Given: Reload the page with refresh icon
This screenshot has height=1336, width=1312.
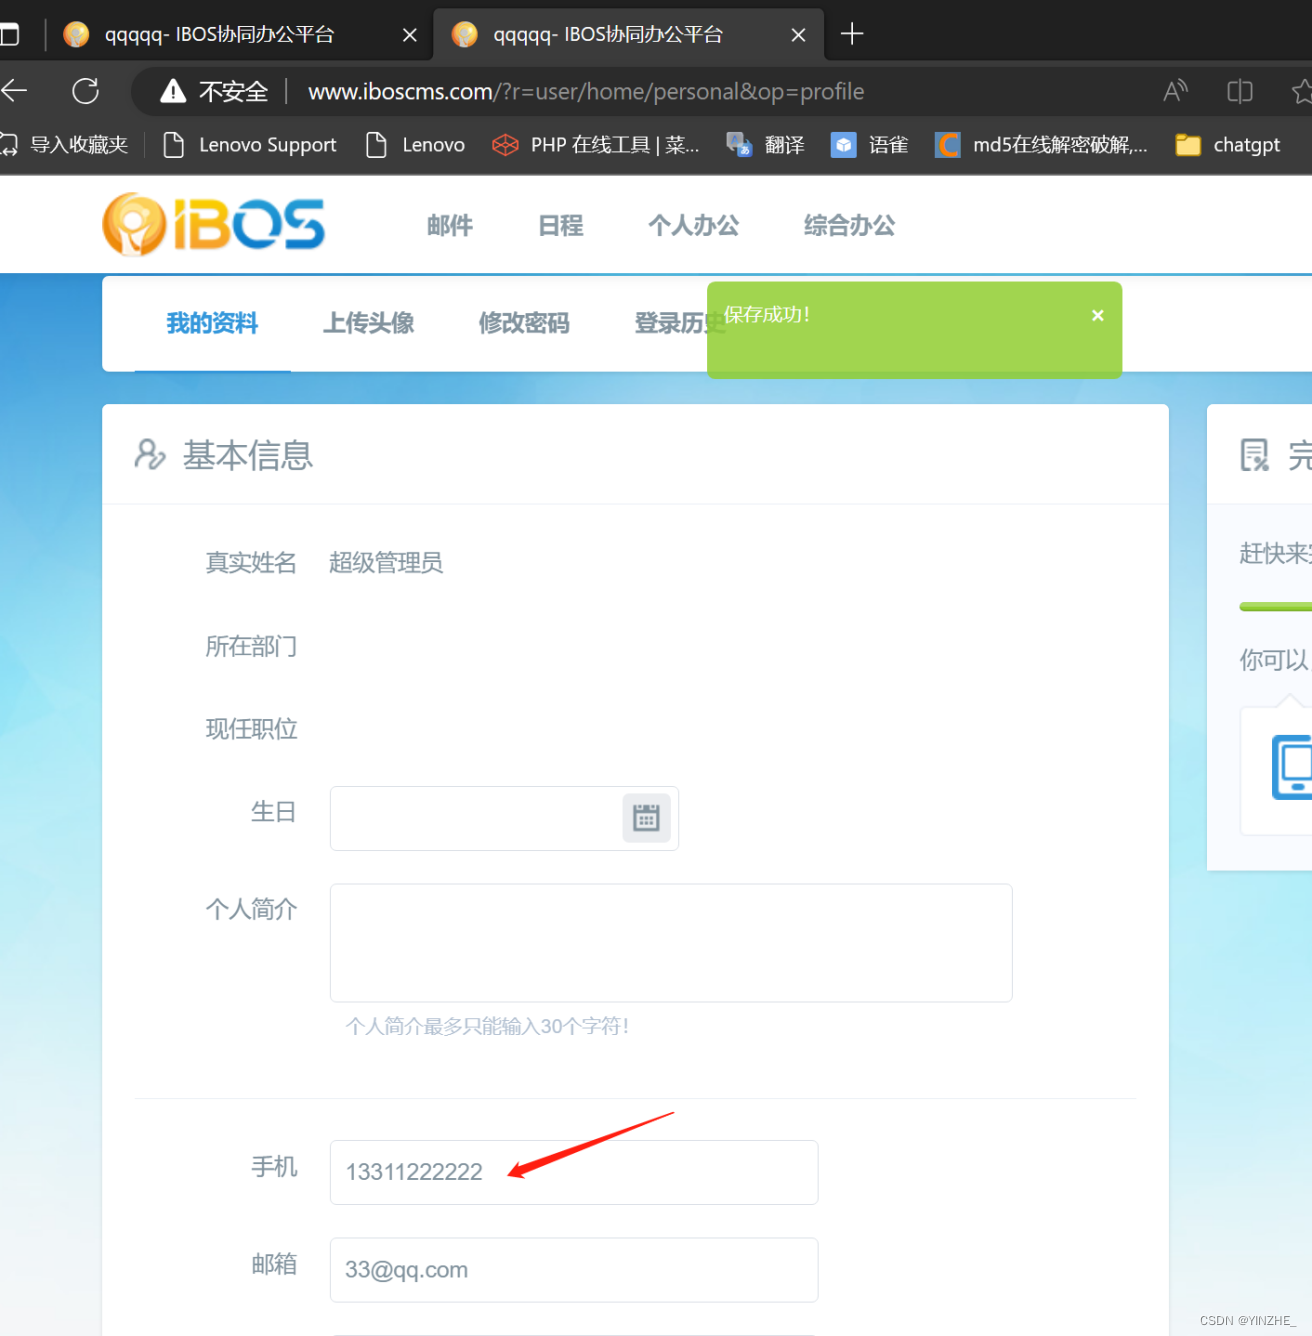Looking at the screenshot, I should click(x=86, y=91).
